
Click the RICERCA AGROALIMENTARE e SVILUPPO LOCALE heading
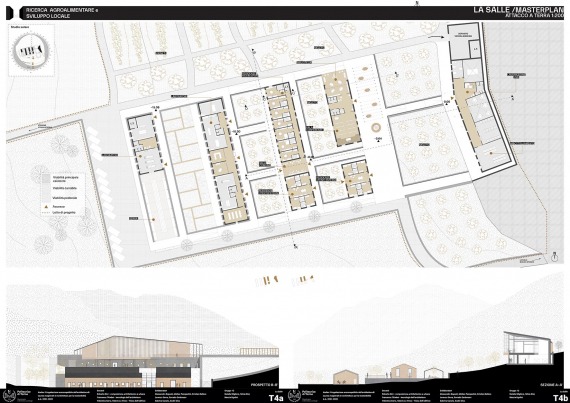pos(62,13)
